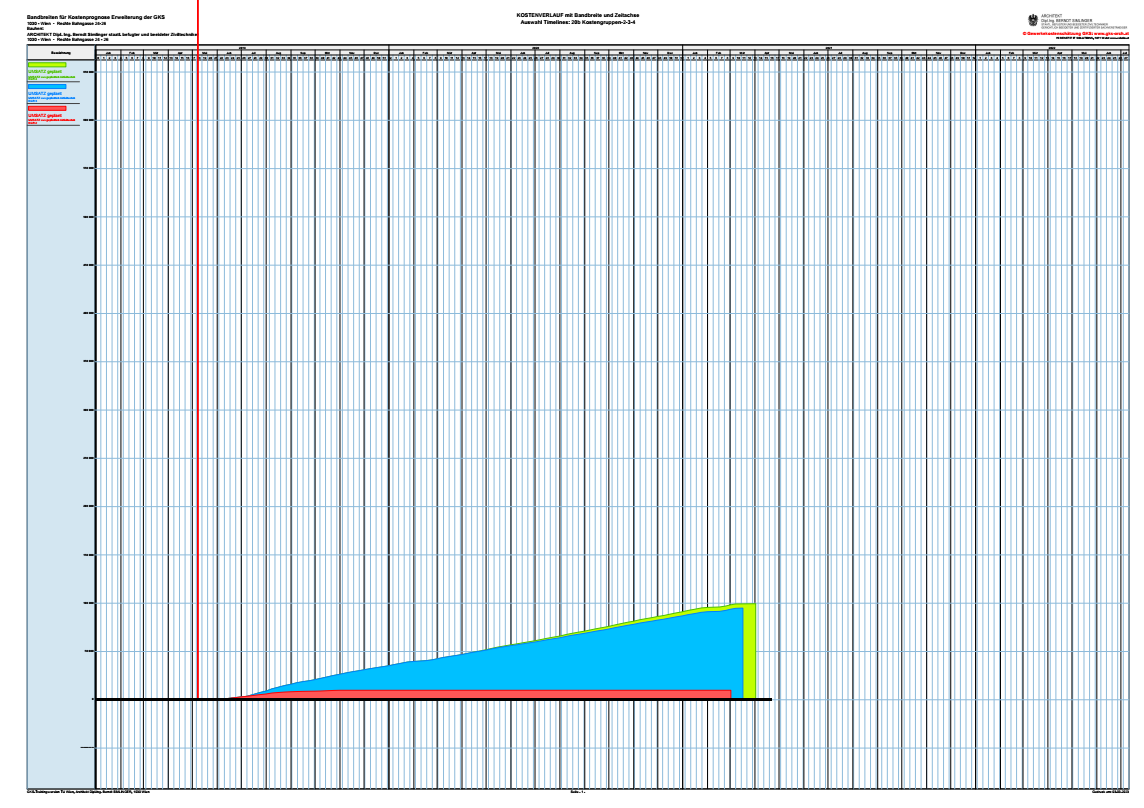This screenshot has height=808, width=1144.
Task: Select the blue 'UMSATZ geplant' legend label
Action: (45, 93)
